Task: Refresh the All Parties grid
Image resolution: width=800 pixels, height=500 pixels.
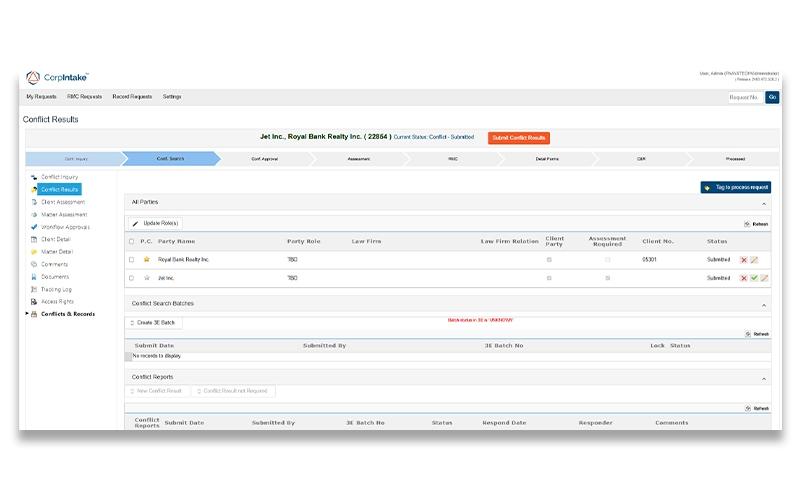Action: [756, 224]
